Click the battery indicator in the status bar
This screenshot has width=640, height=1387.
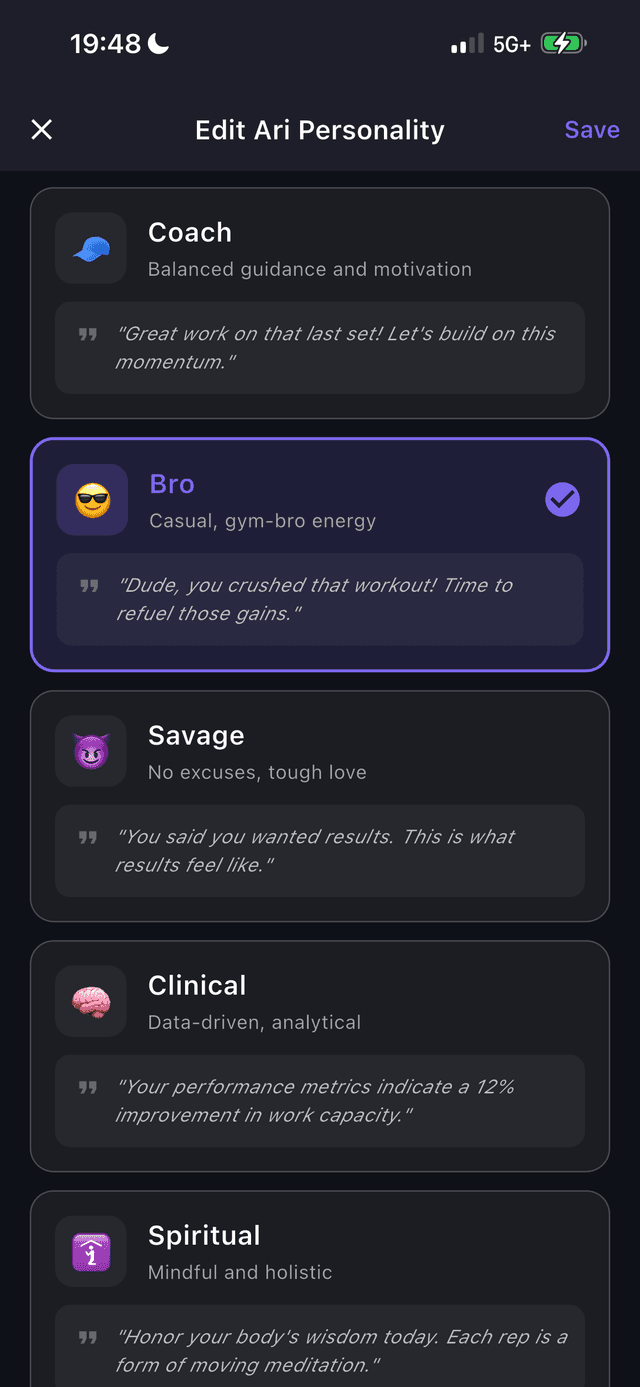[x=562, y=43]
